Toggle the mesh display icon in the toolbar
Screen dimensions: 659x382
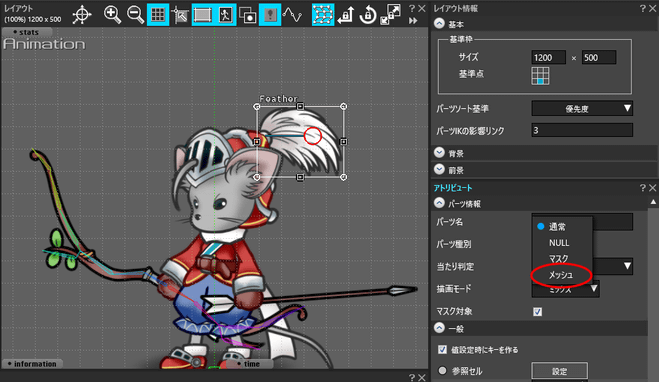(x=323, y=15)
